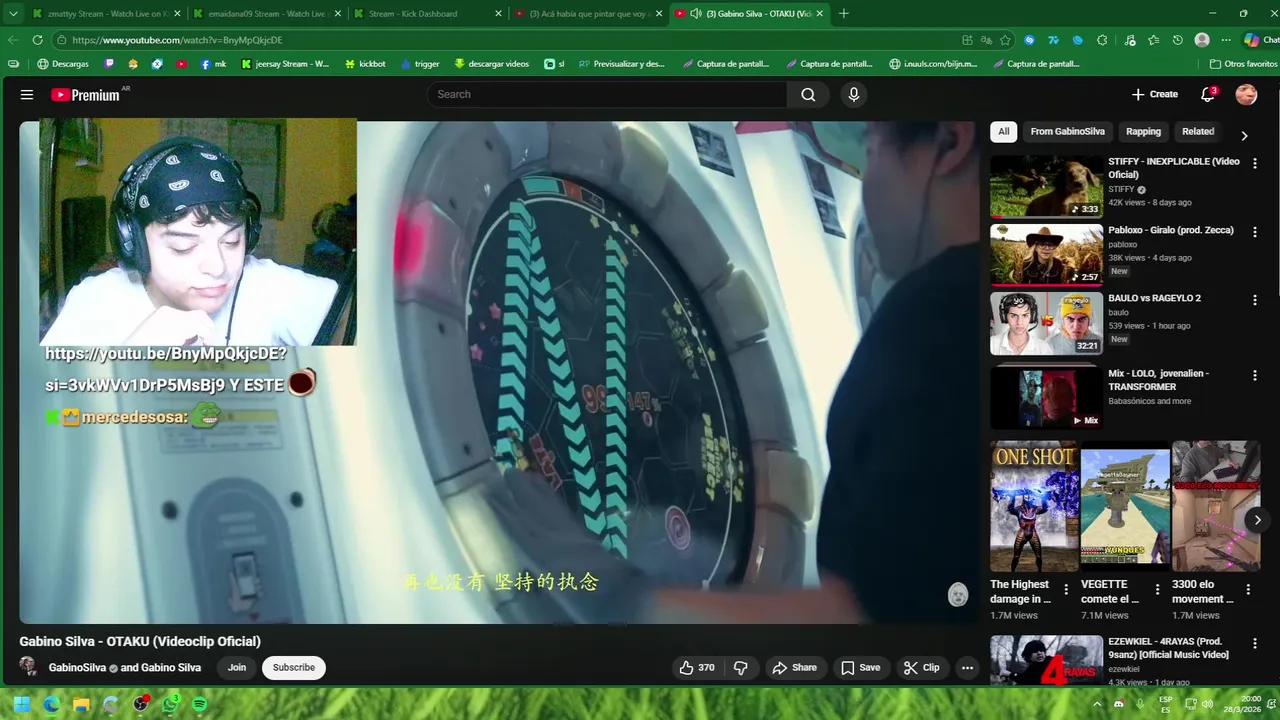Open options for EZEWKIEL - 4RAYAS video
1280x720 pixels.
pos(1255,645)
